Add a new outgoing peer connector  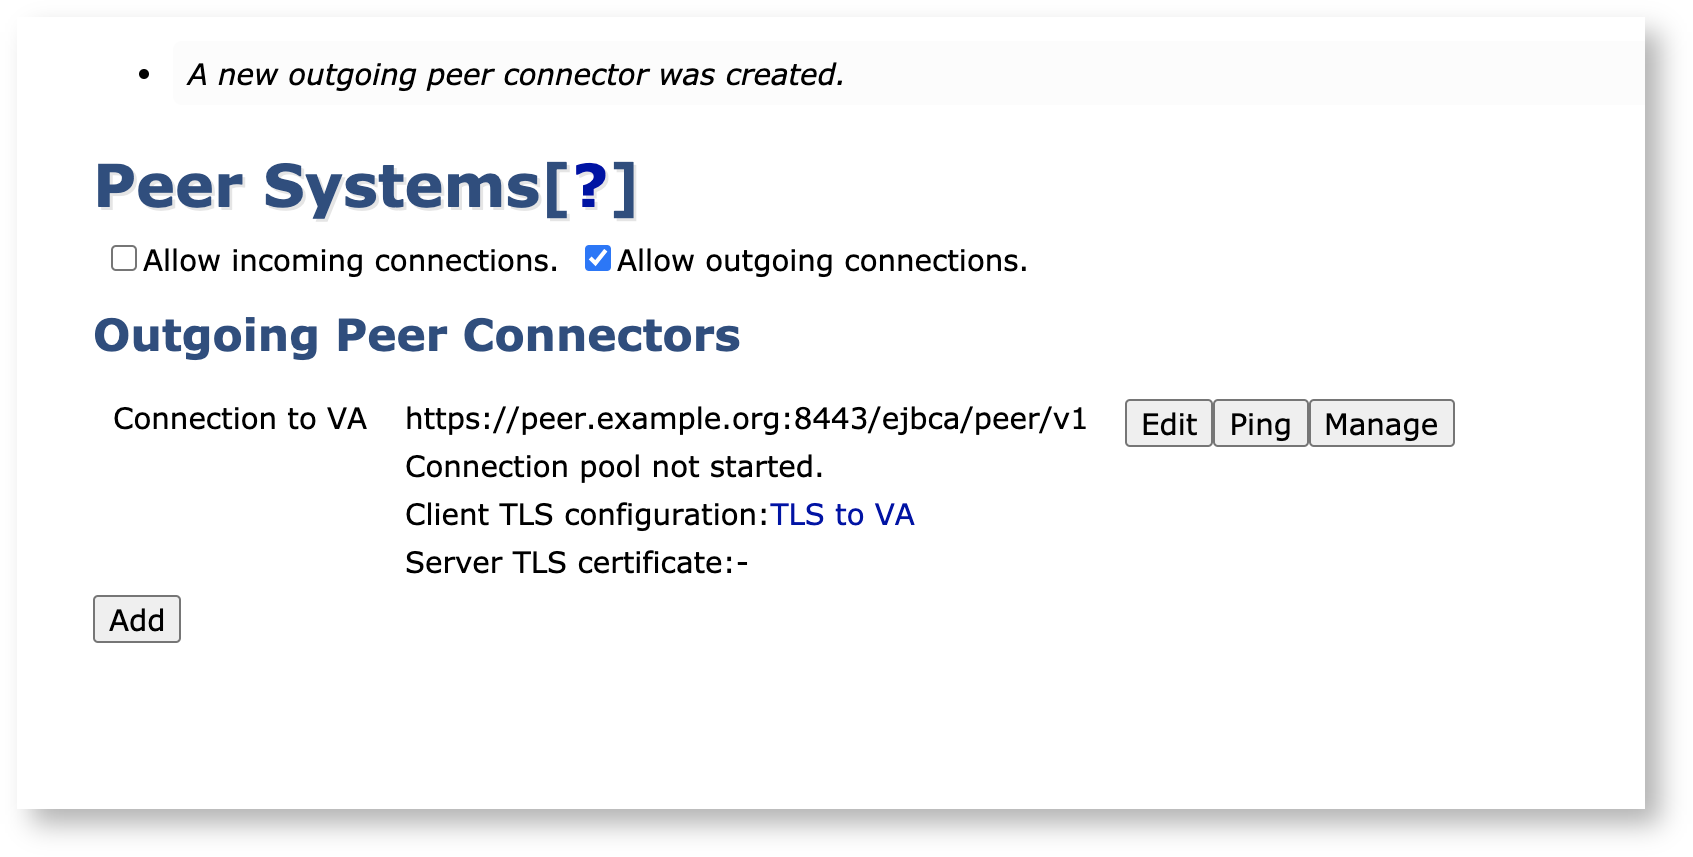click(x=137, y=620)
